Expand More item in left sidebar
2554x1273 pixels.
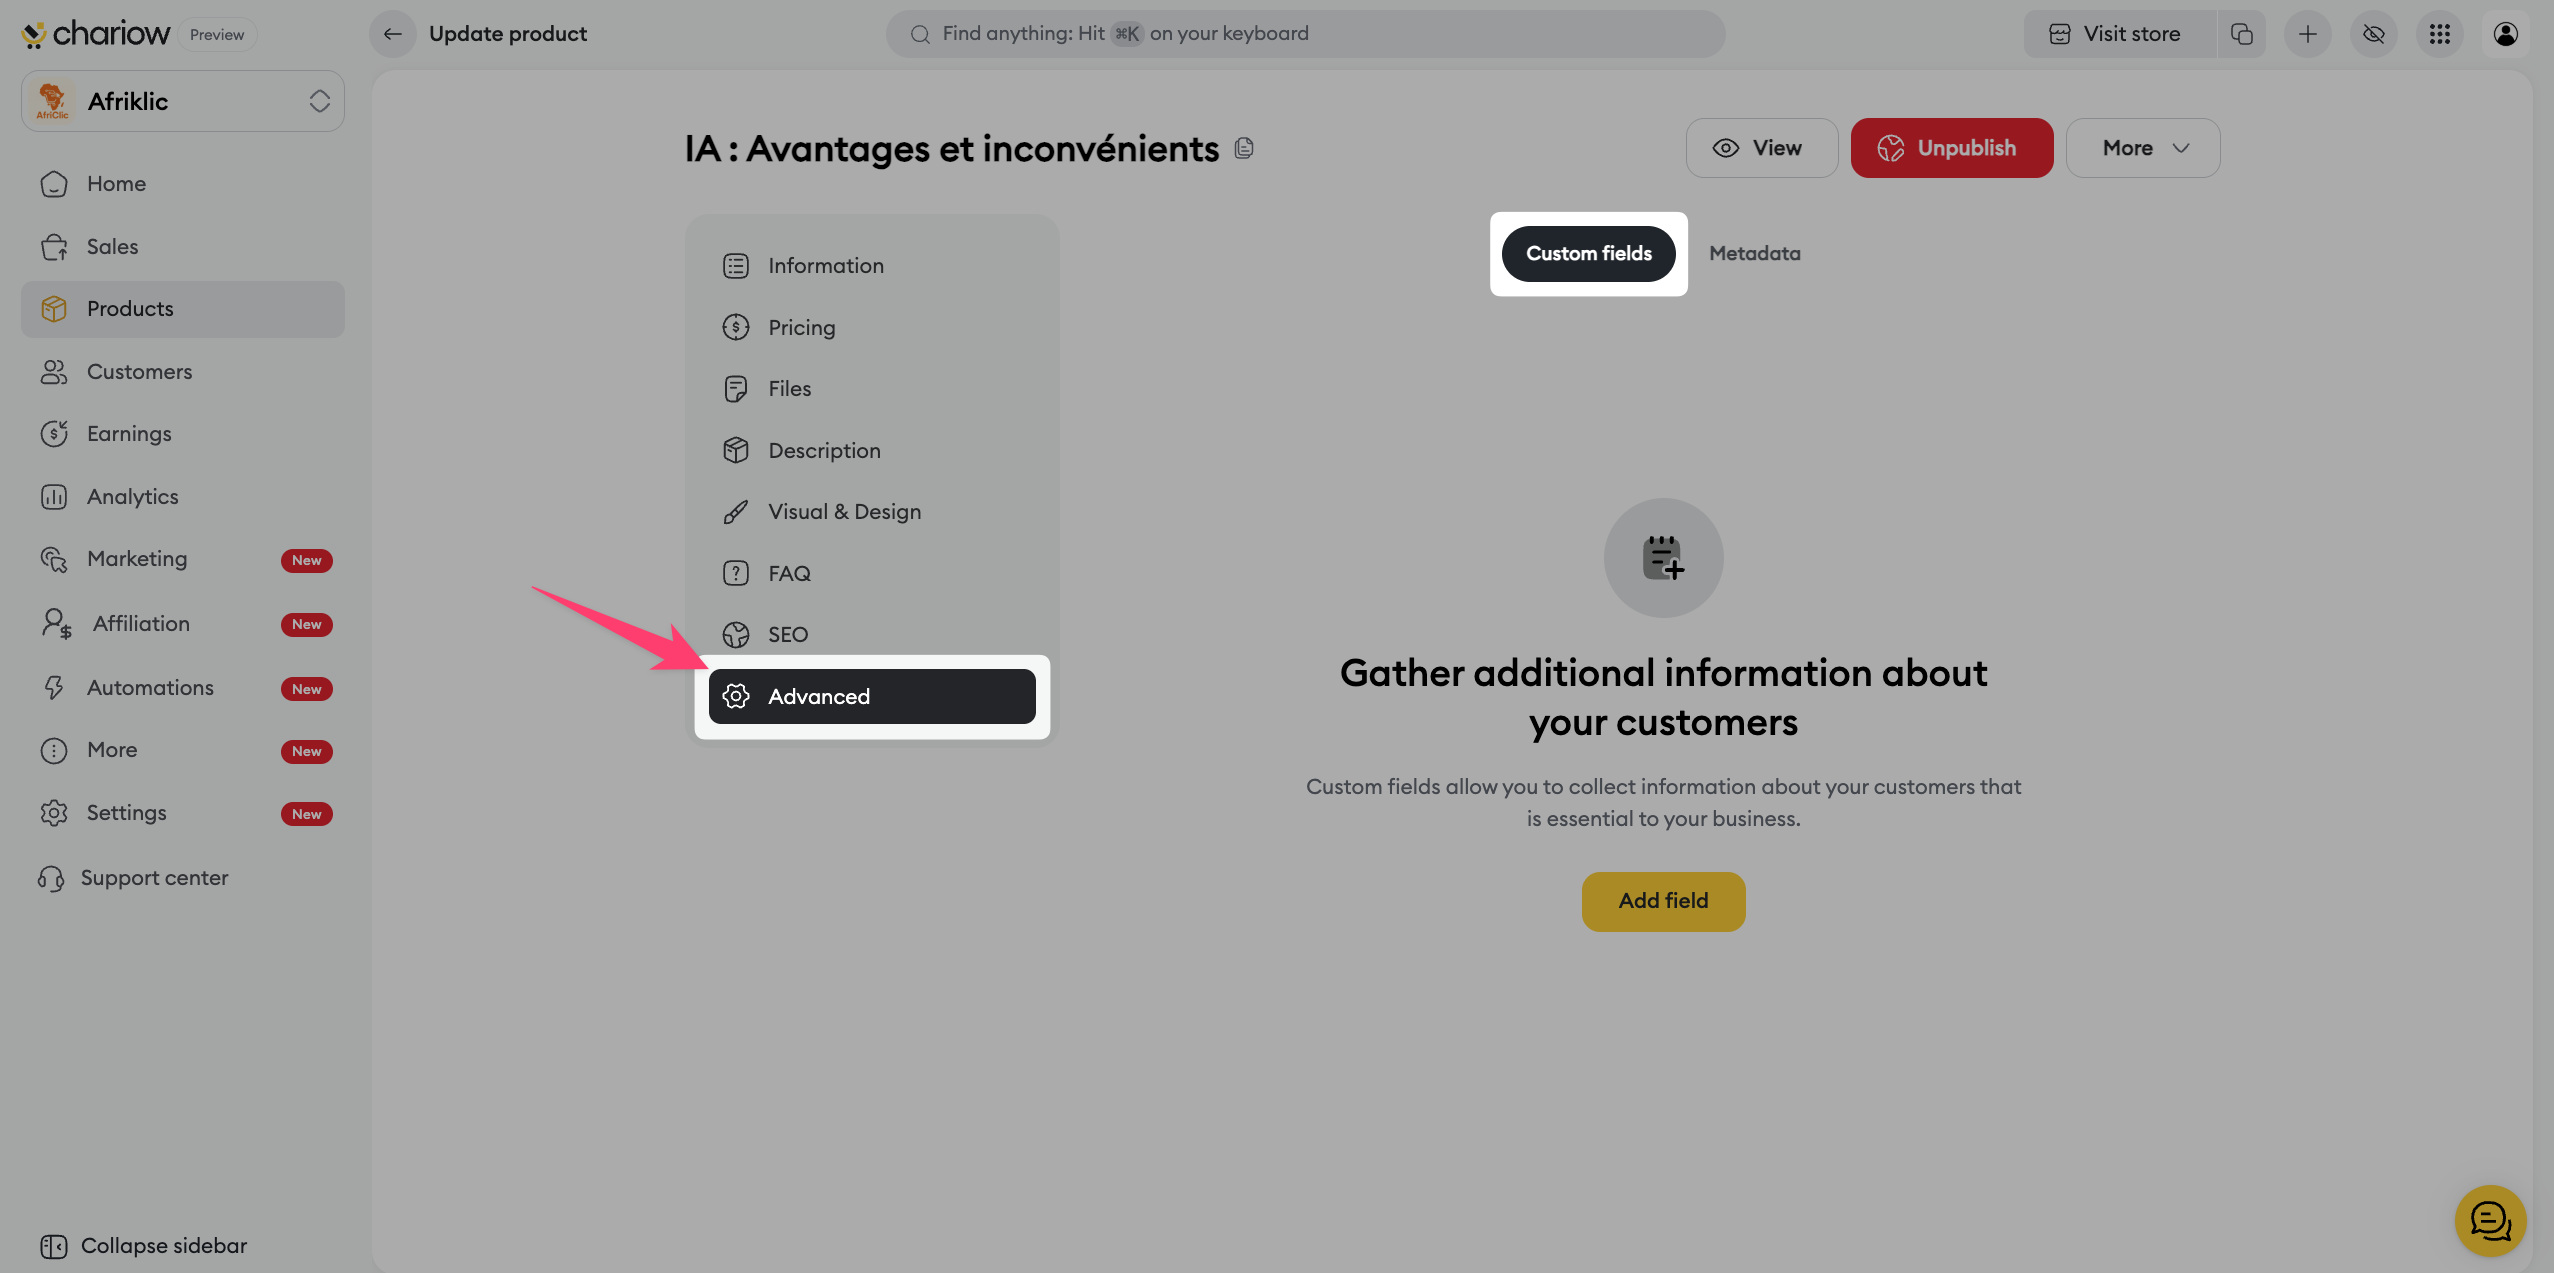click(112, 750)
